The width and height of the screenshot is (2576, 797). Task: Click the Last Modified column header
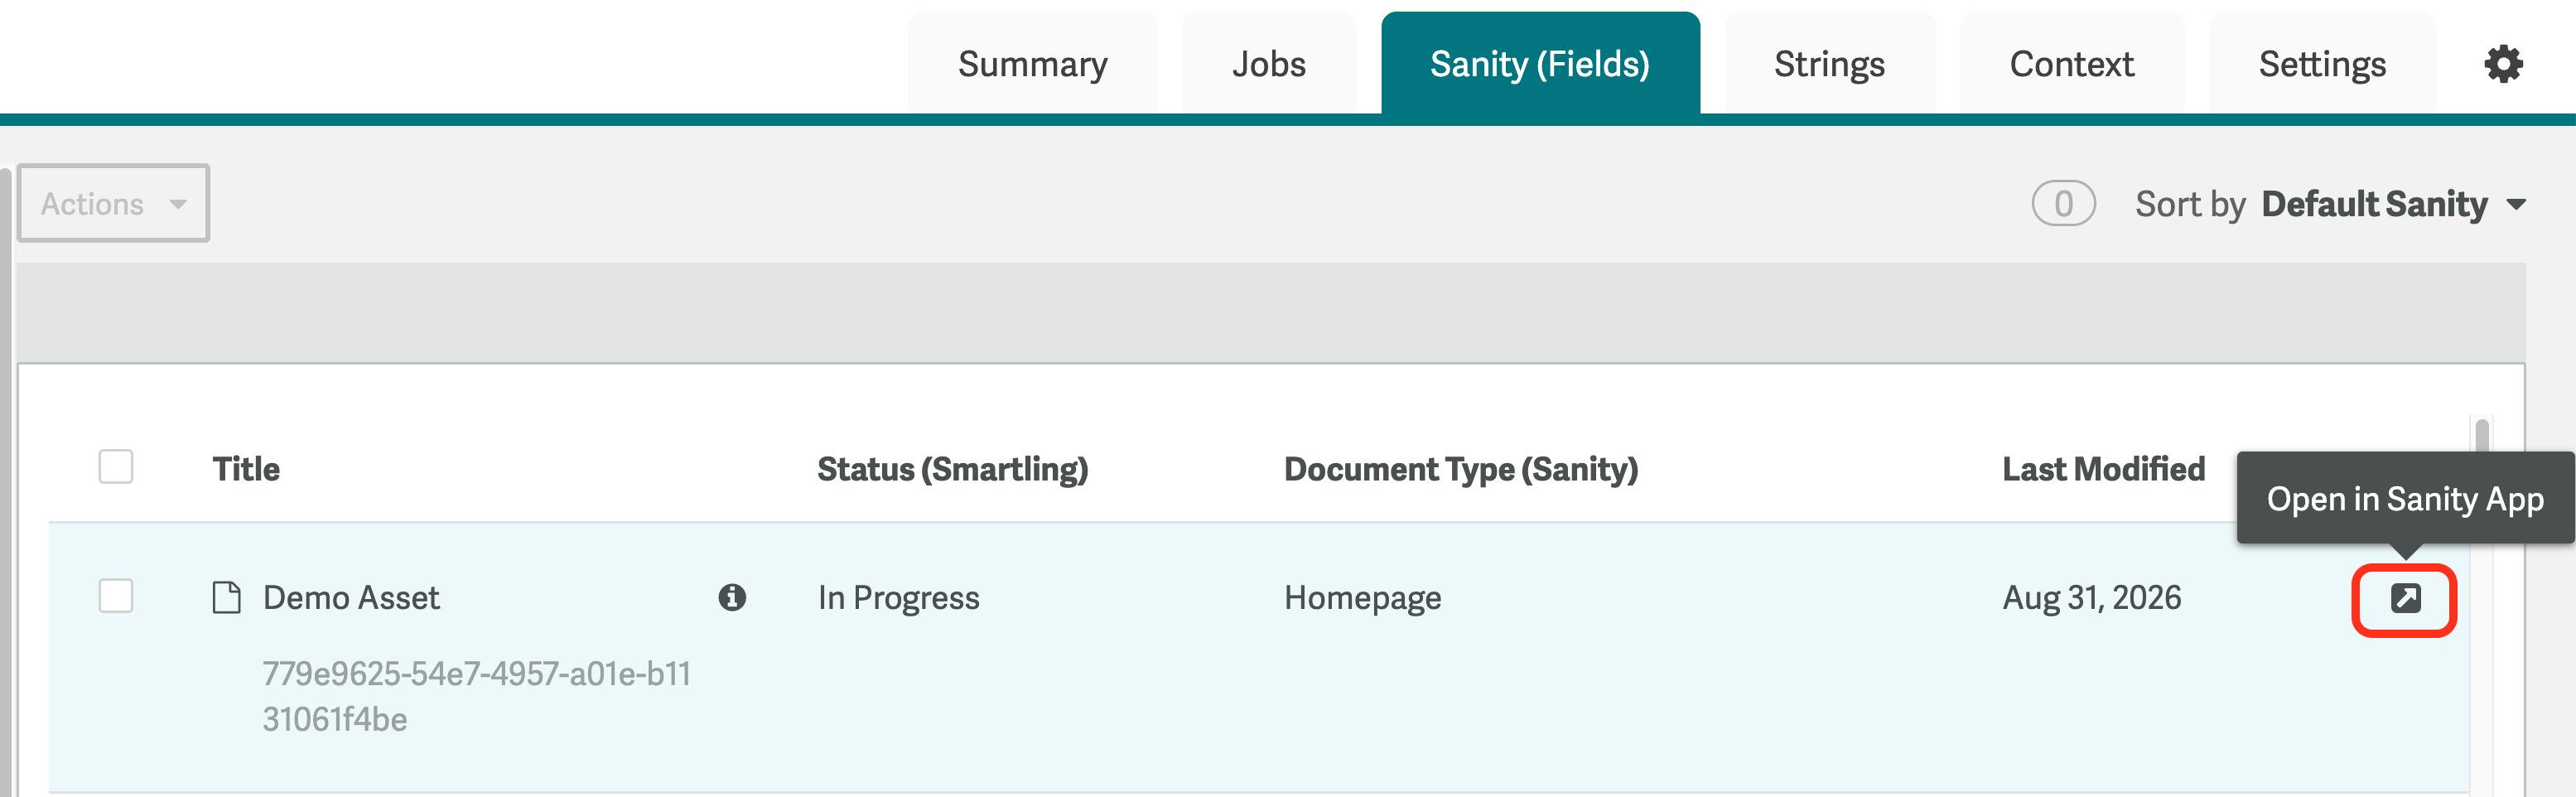2104,468
